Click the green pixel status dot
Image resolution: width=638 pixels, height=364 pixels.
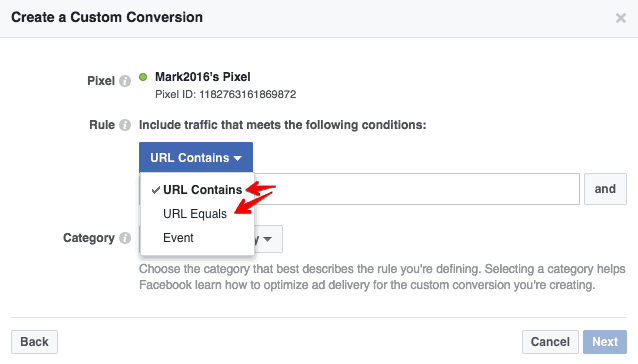pyautogui.click(x=143, y=77)
